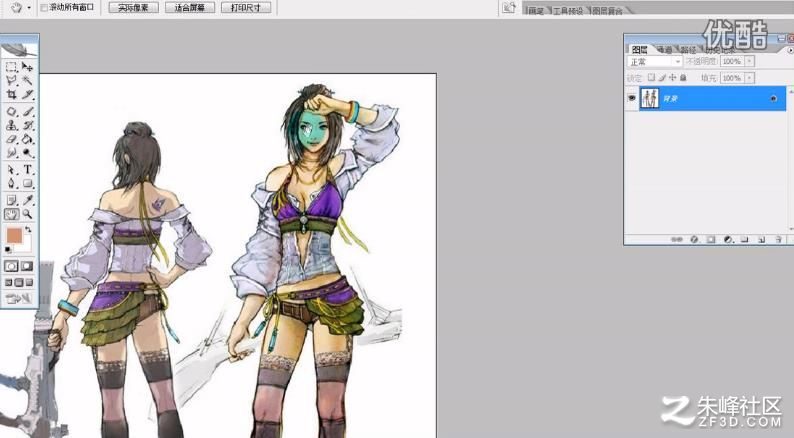Open the Fill slider arrow
The width and height of the screenshot is (794, 438).
750,78
